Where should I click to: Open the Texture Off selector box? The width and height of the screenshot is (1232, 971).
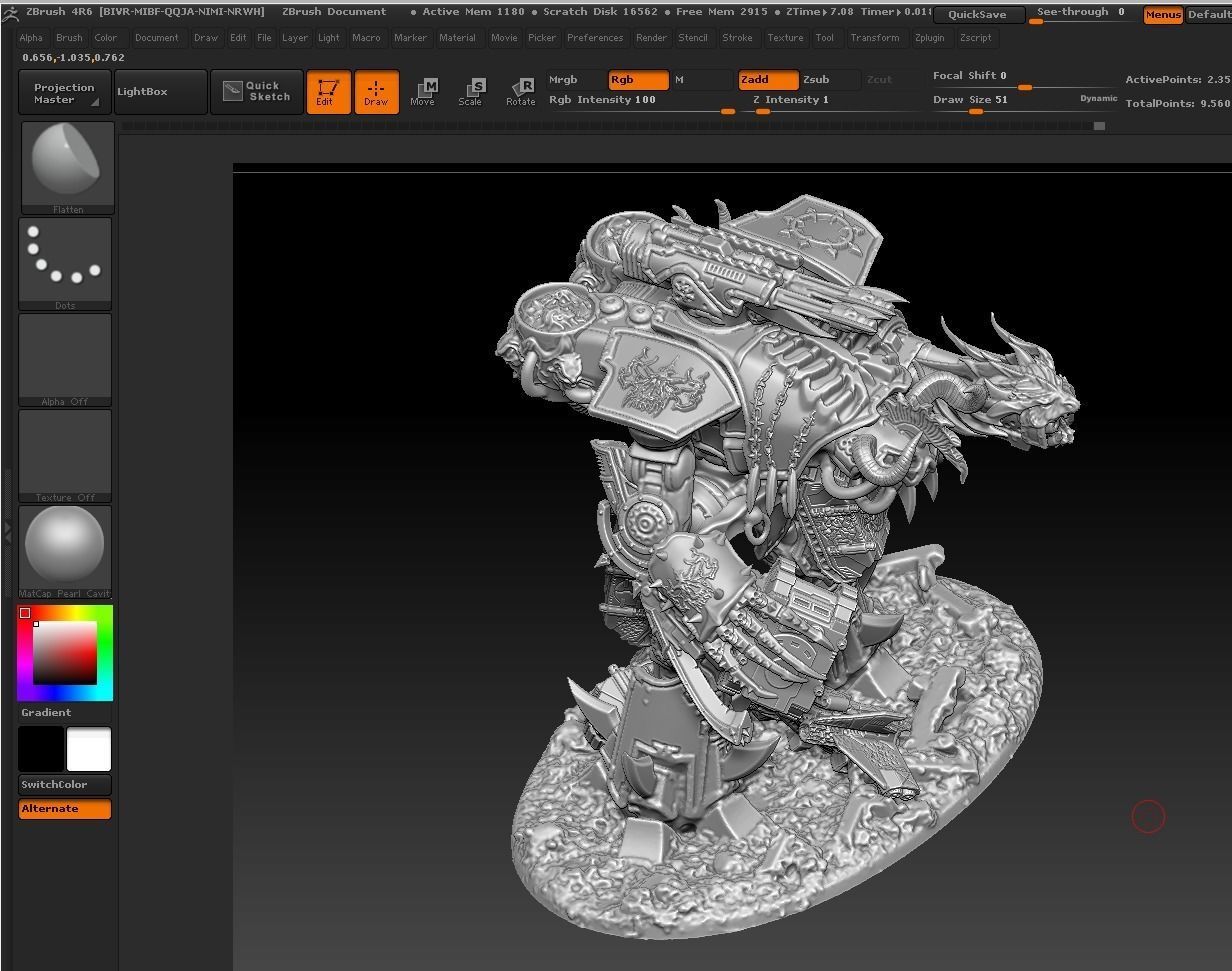click(x=65, y=456)
